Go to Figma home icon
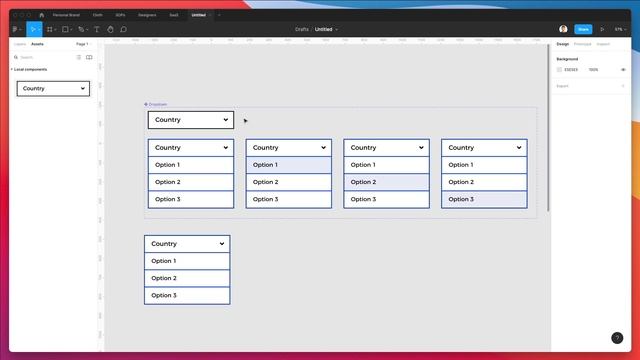The width and height of the screenshot is (640, 360). click(41, 15)
